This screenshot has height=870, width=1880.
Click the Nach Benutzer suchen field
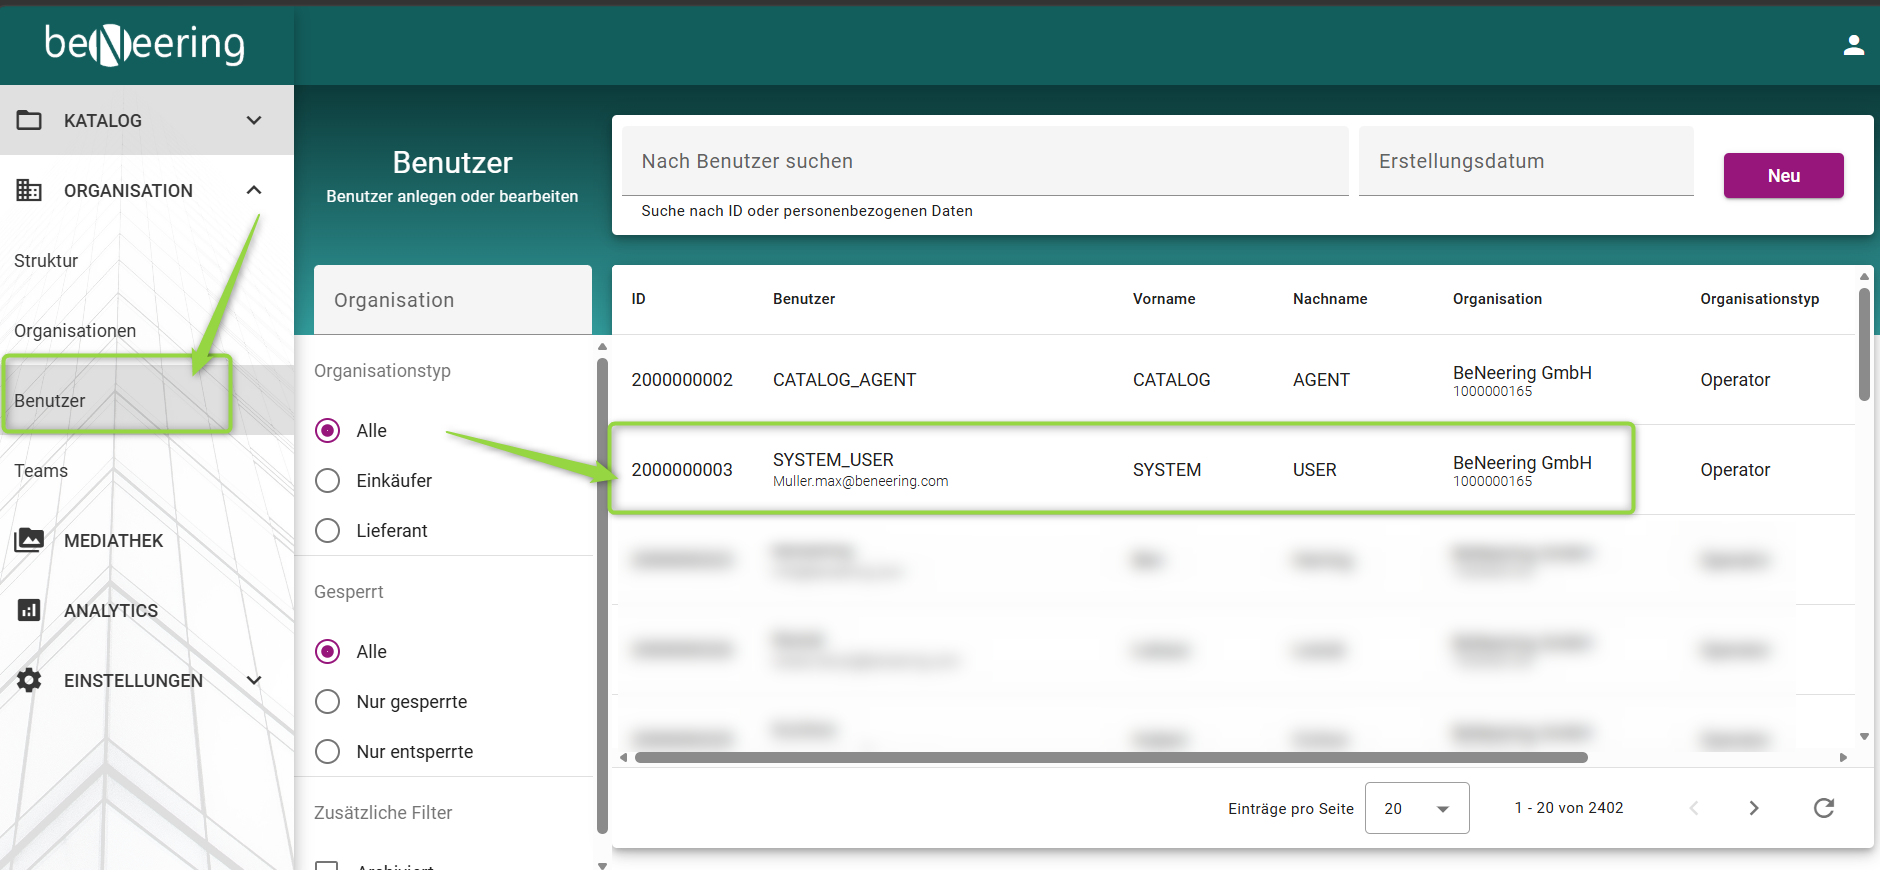tap(985, 161)
